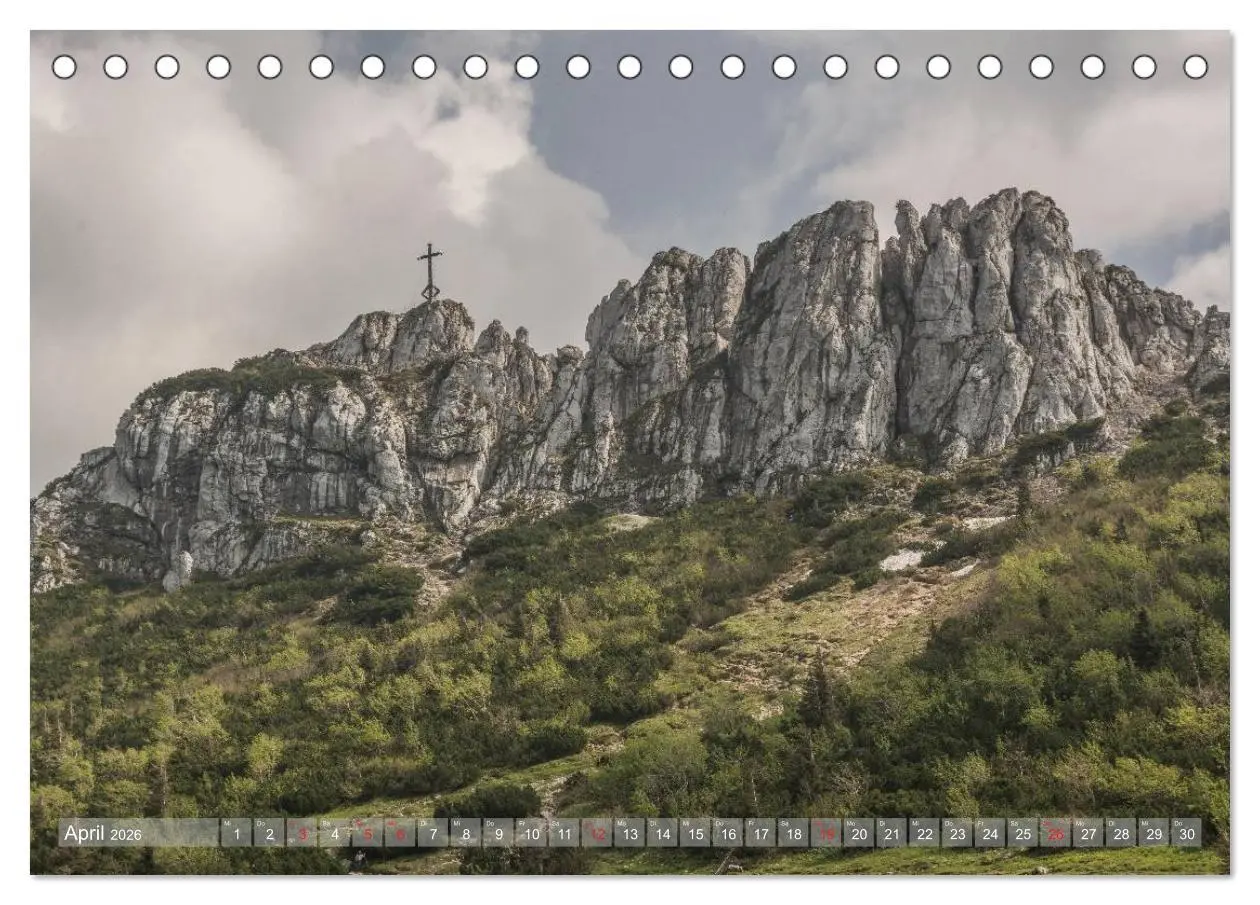Click the date cell labeled 18
Screen dimensions: 1260x905
point(793,833)
